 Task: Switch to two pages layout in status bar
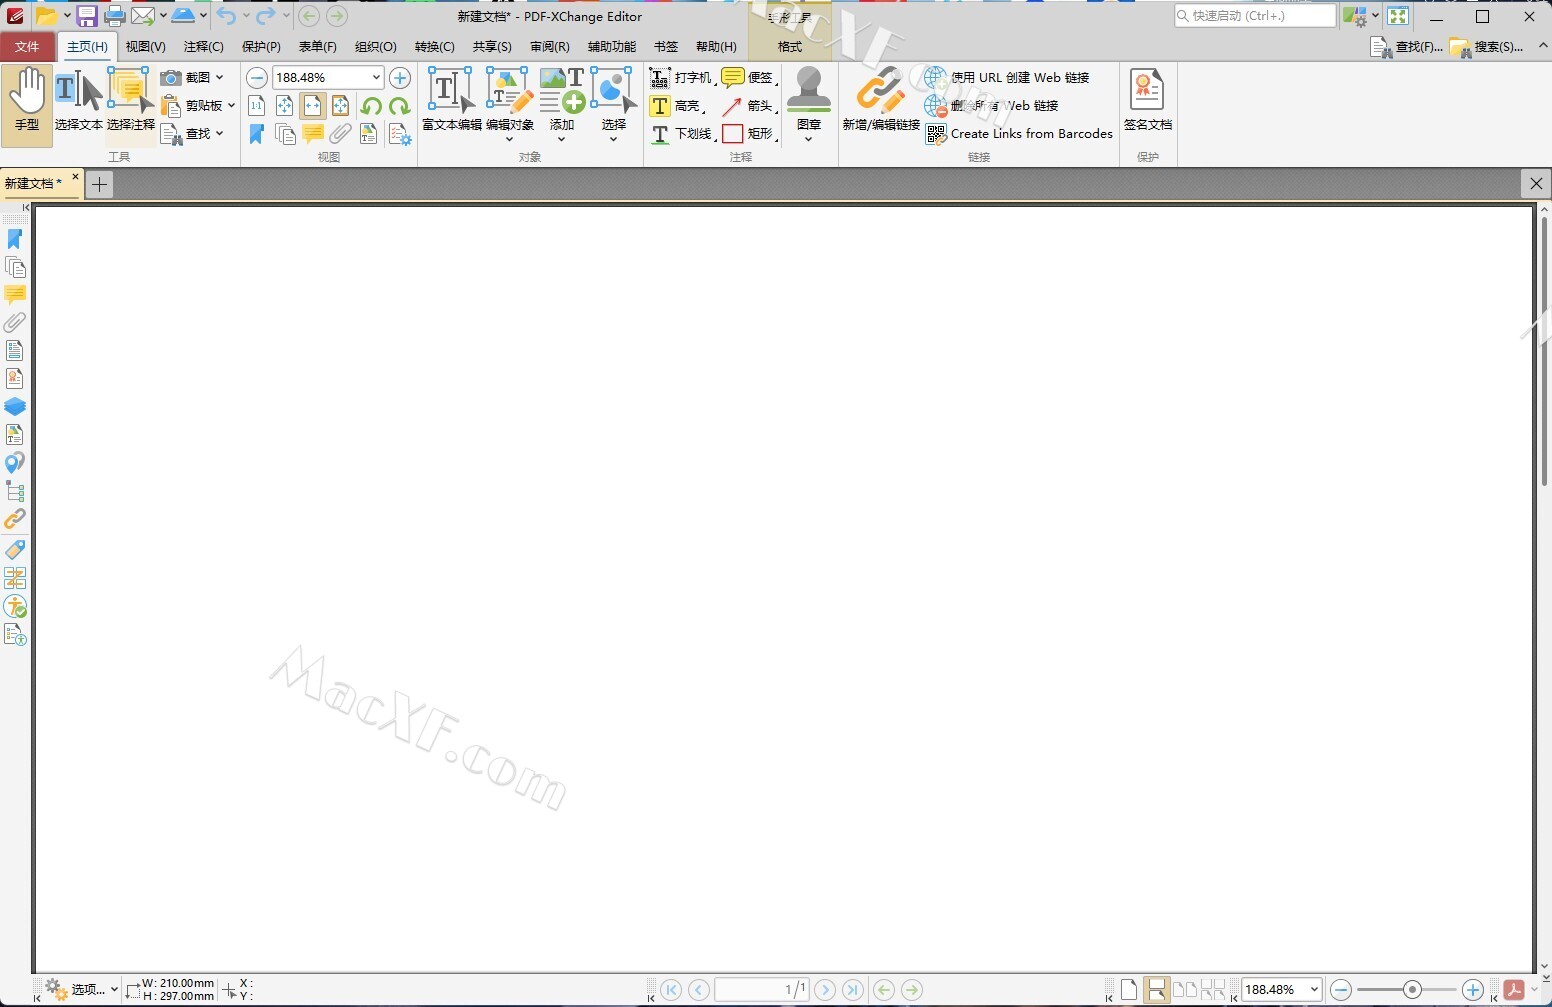coord(1185,990)
